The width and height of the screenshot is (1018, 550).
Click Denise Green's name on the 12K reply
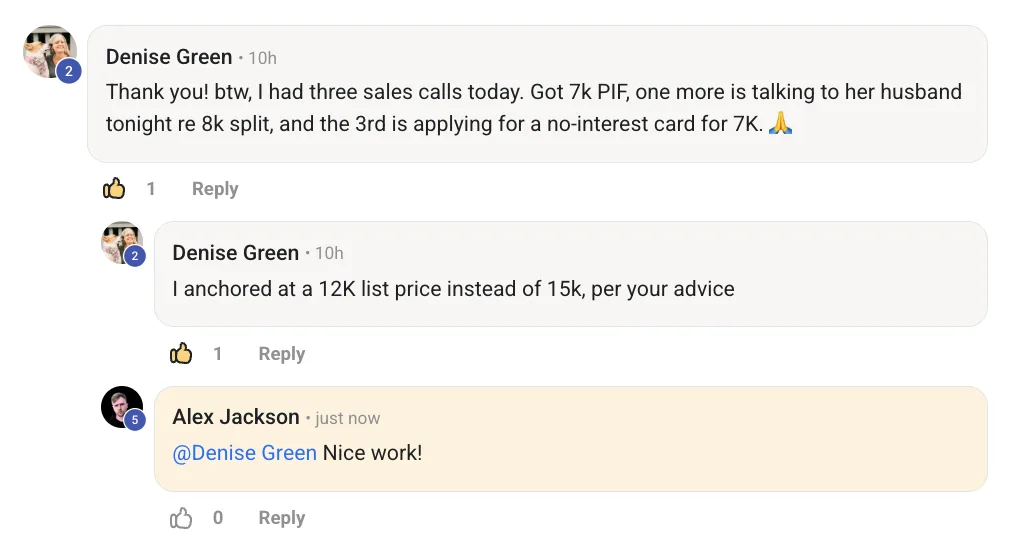[236, 253]
